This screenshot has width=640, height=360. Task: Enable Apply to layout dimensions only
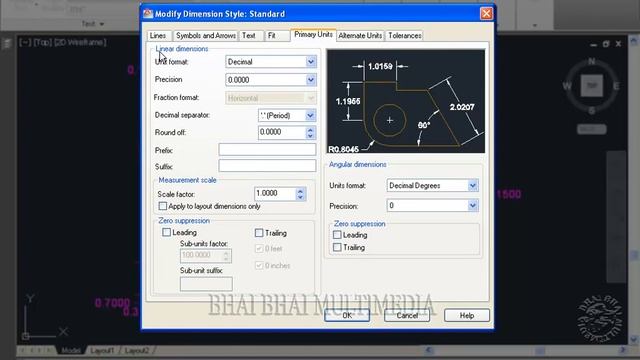pyautogui.click(x=163, y=206)
